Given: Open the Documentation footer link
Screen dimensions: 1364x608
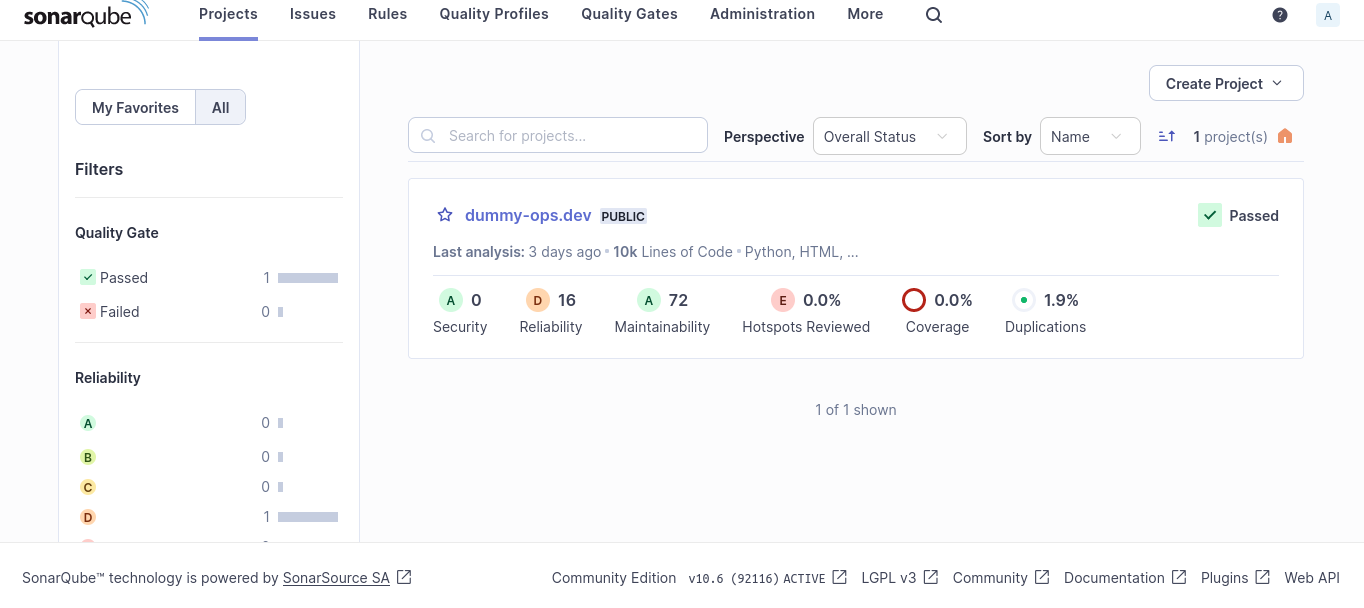Looking at the screenshot, I should click(x=1114, y=578).
